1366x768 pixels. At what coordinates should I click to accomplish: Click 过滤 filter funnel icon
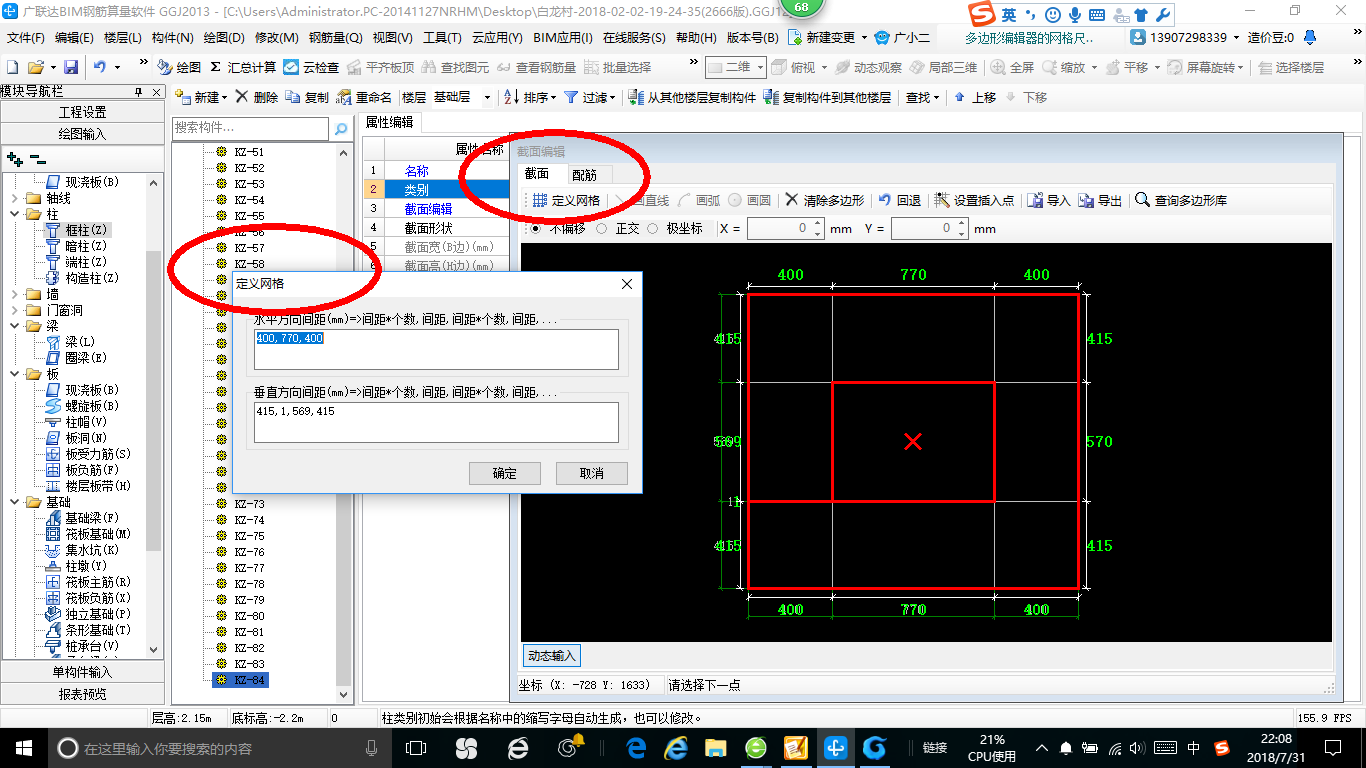tap(571, 97)
